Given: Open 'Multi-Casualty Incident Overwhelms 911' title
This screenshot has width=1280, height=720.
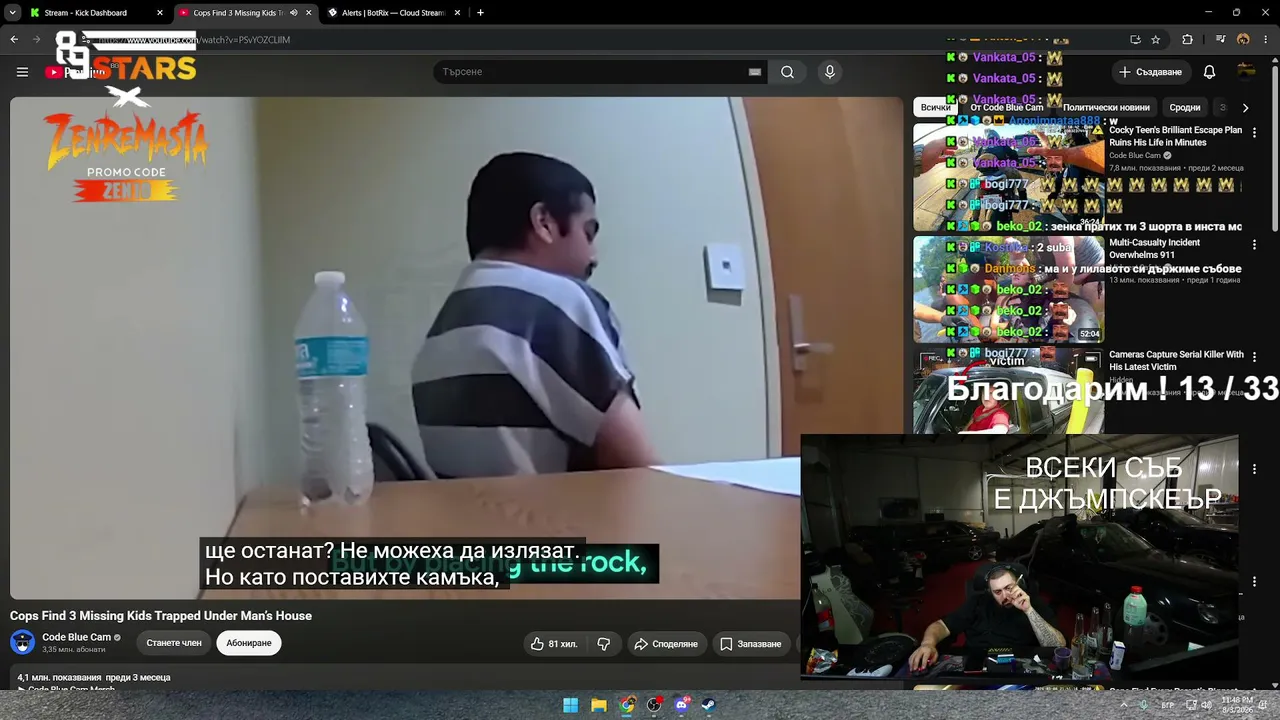Looking at the screenshot, I should [x=1155, y=248].
